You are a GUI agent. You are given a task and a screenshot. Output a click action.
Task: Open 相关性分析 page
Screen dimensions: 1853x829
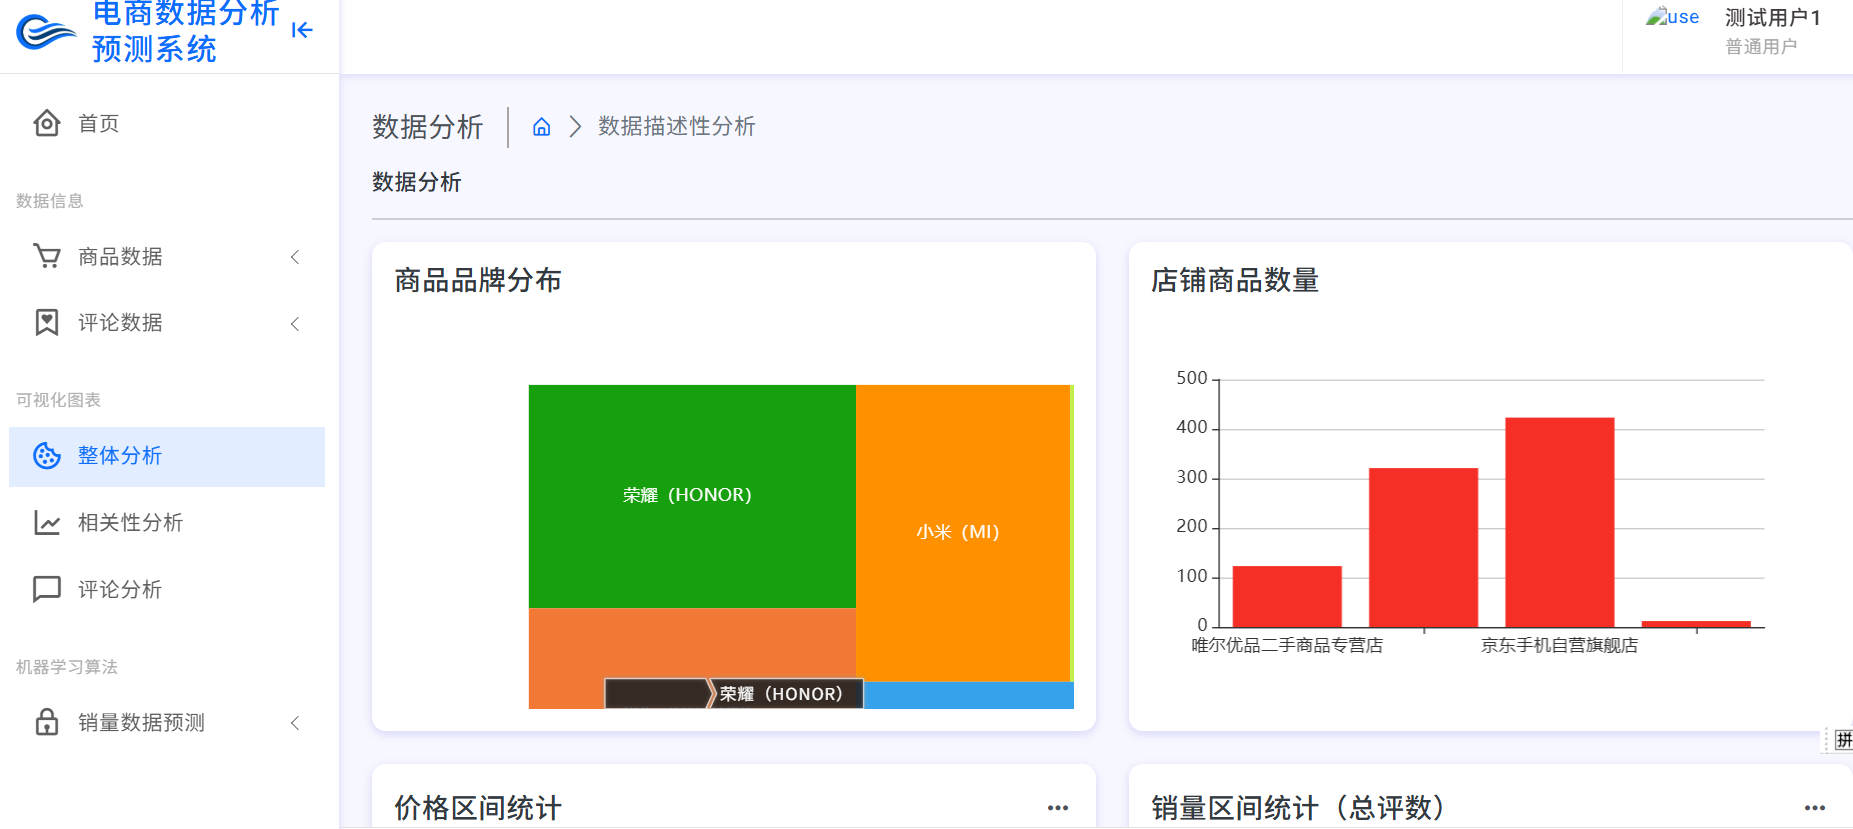click(x=167, y=522)
